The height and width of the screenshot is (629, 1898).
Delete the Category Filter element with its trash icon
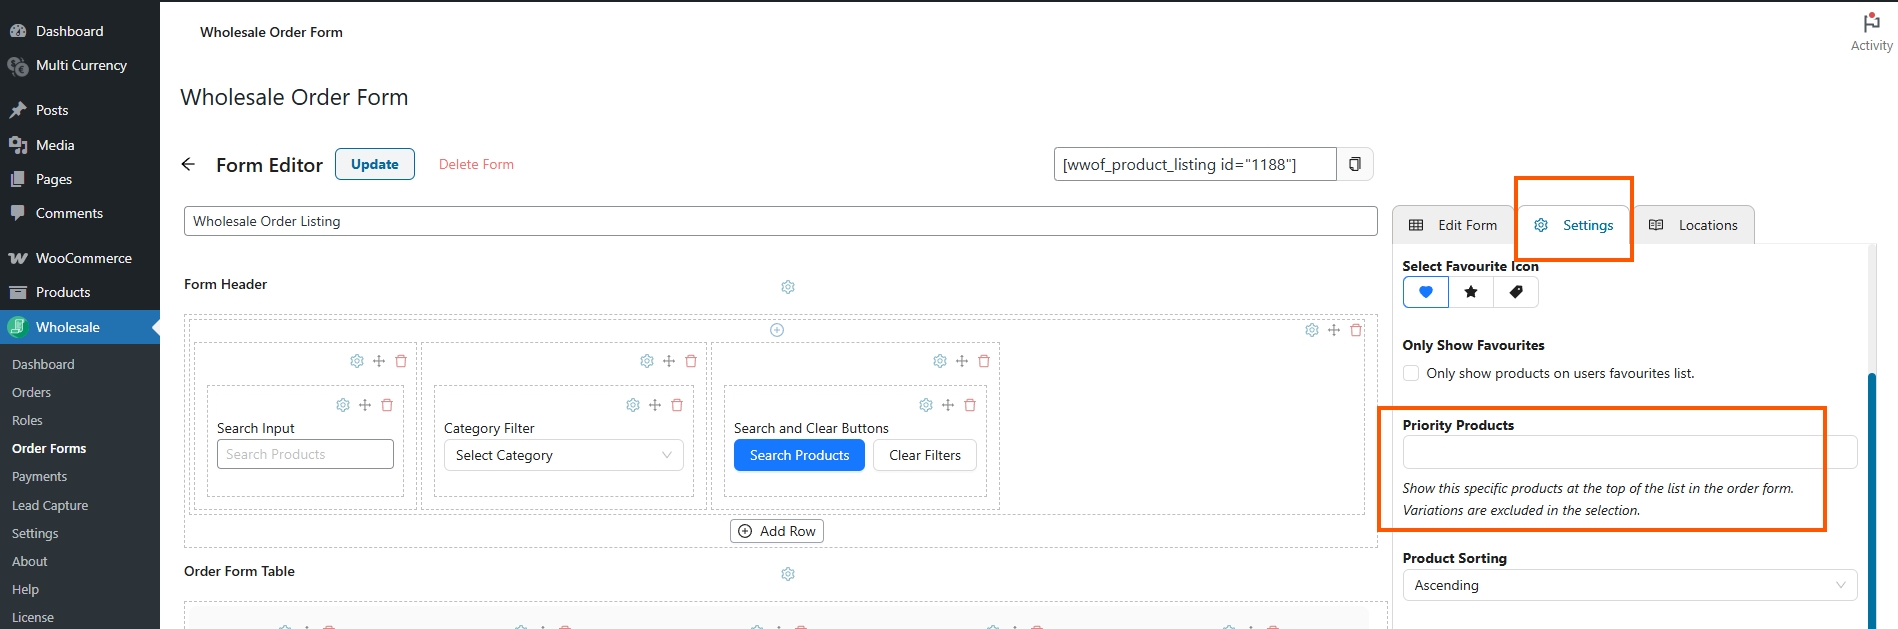[677, 405]
